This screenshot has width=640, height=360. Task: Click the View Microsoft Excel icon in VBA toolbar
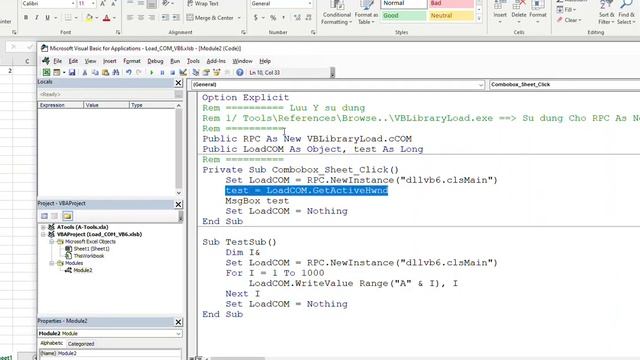point(47,73)
